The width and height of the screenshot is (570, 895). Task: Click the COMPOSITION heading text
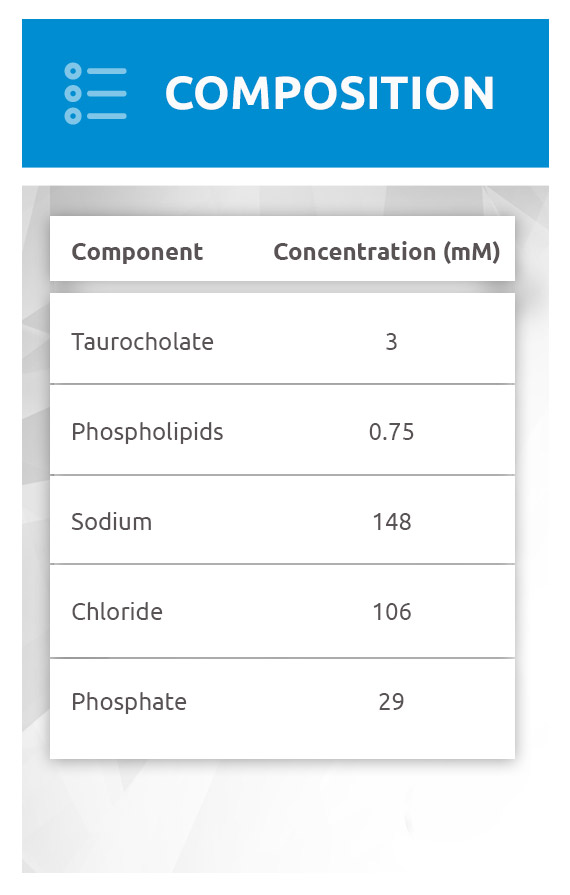pyautogui.click(x=330, y=93)
